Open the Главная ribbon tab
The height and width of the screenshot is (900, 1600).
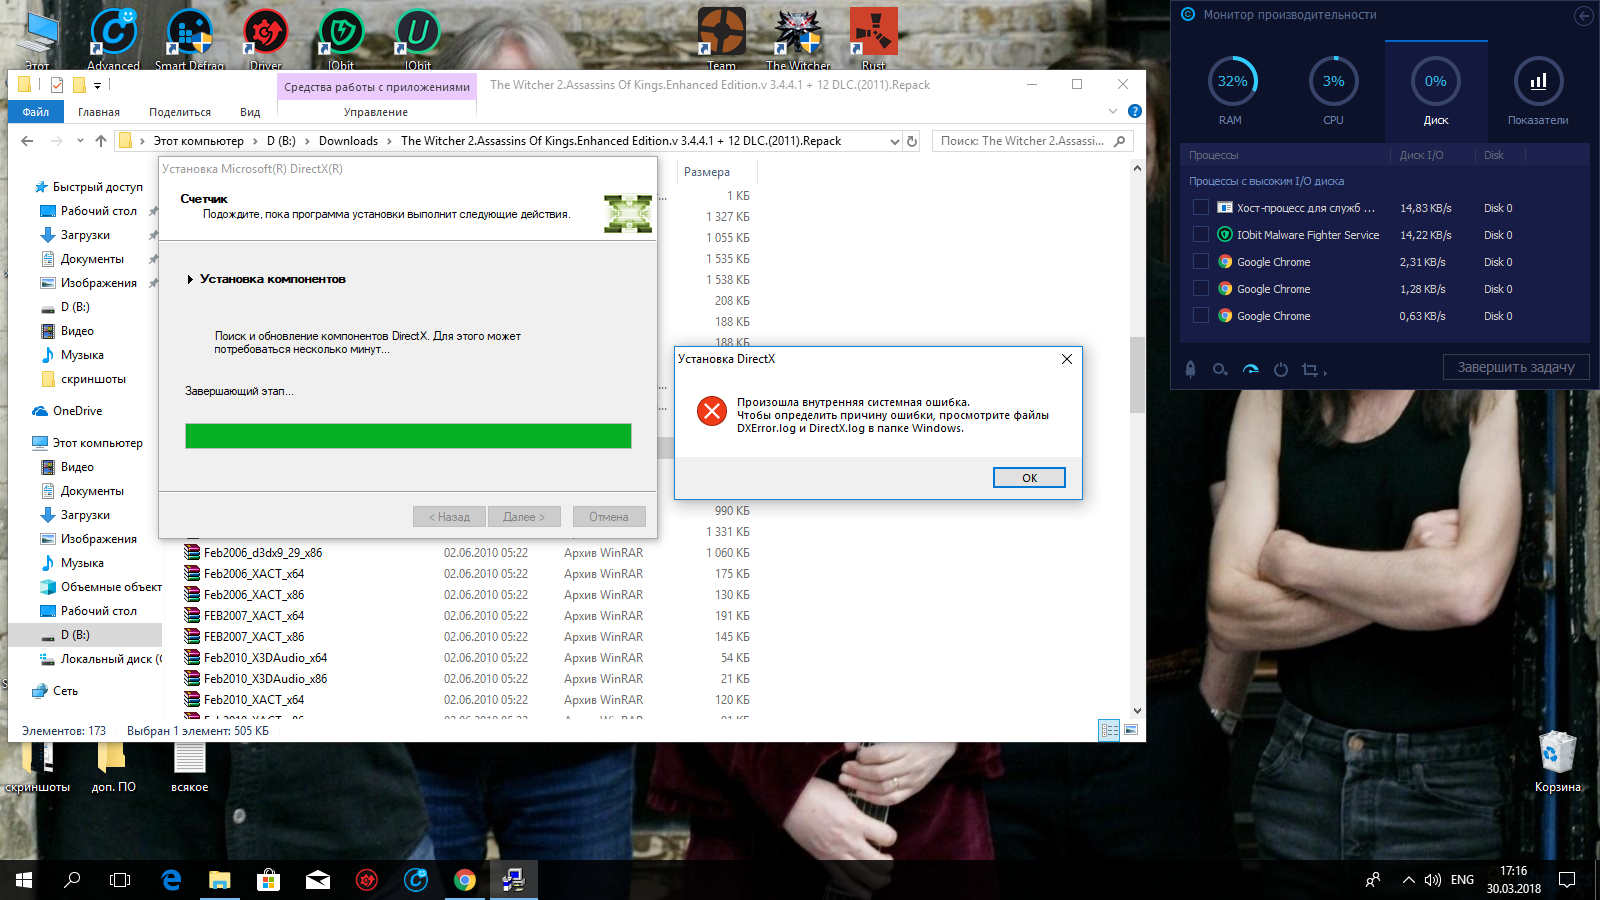coord(99,112)
